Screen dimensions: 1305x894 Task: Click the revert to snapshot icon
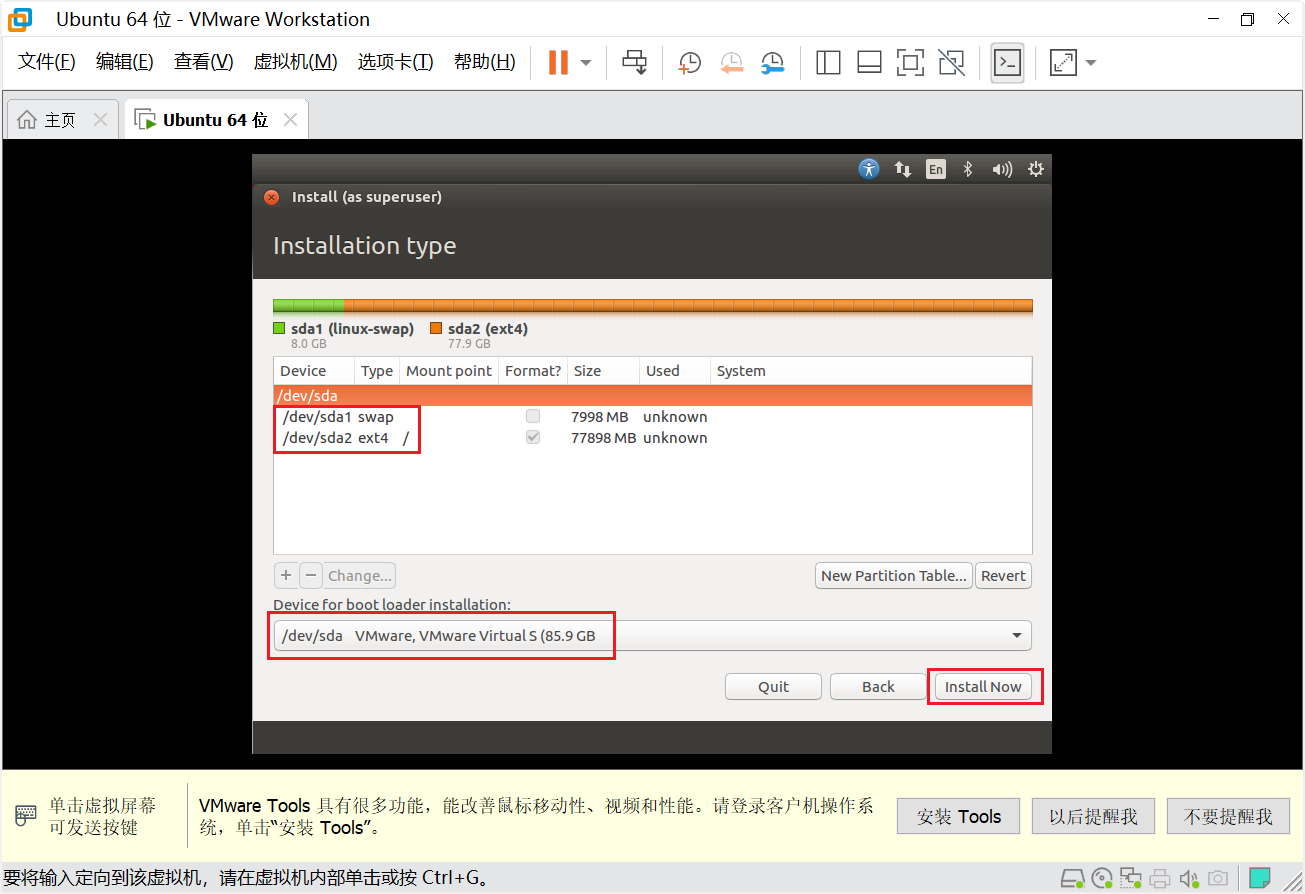[x=731, y=62]
